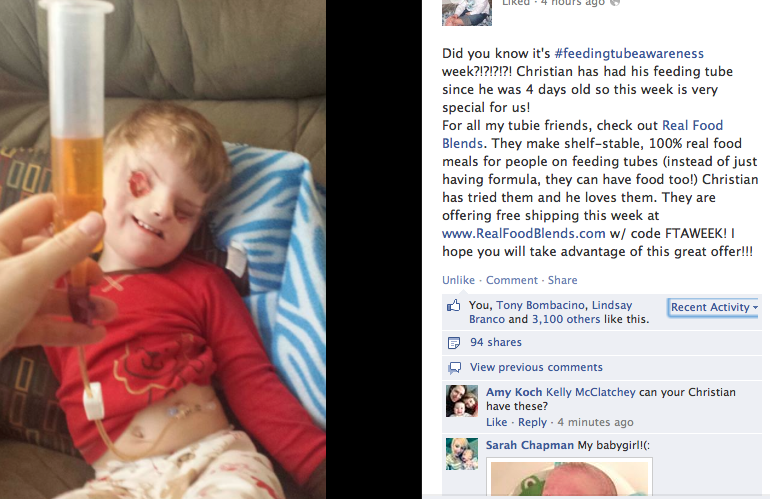
Task: Visit www.RealFoodBlends.com link
Action: 523,233
